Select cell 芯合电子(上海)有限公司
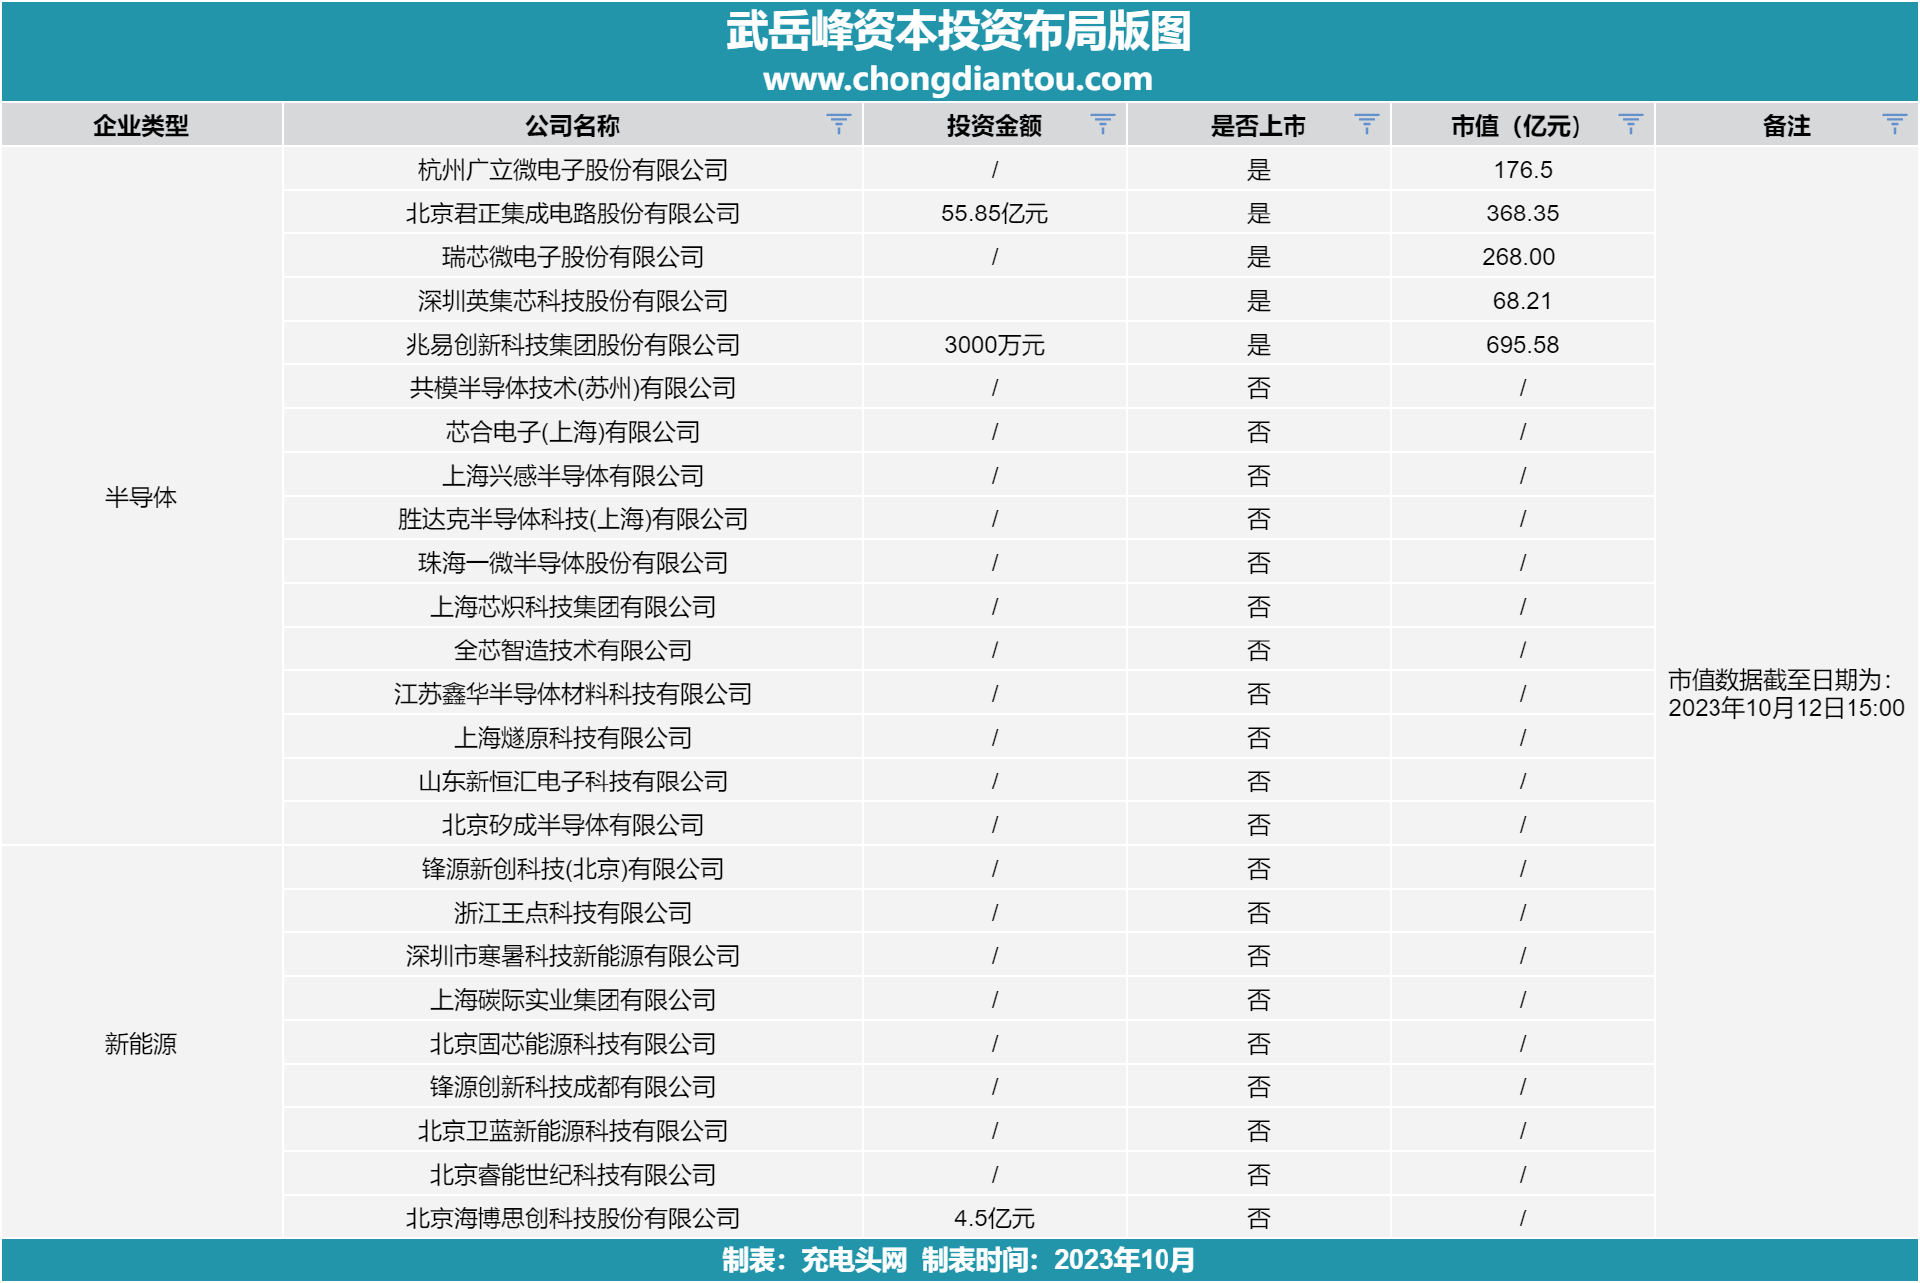 (x=572, y=432)
